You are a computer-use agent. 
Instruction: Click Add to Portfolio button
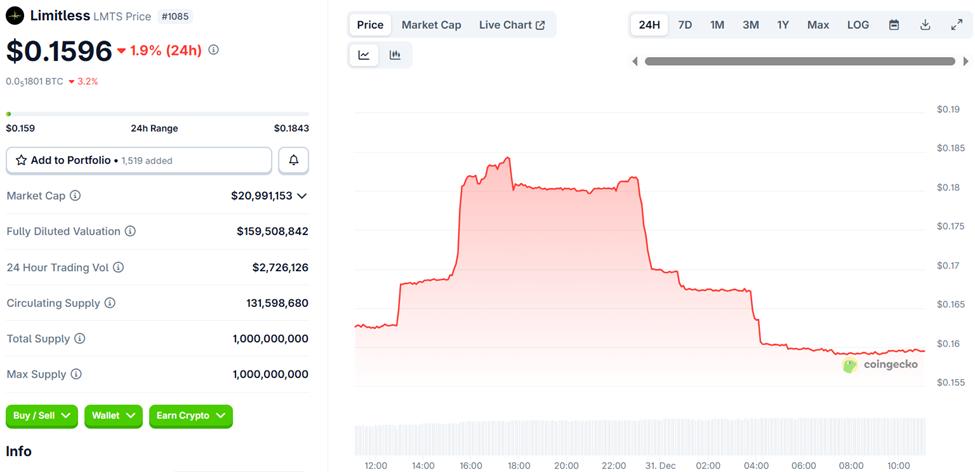tap(139, 160)
